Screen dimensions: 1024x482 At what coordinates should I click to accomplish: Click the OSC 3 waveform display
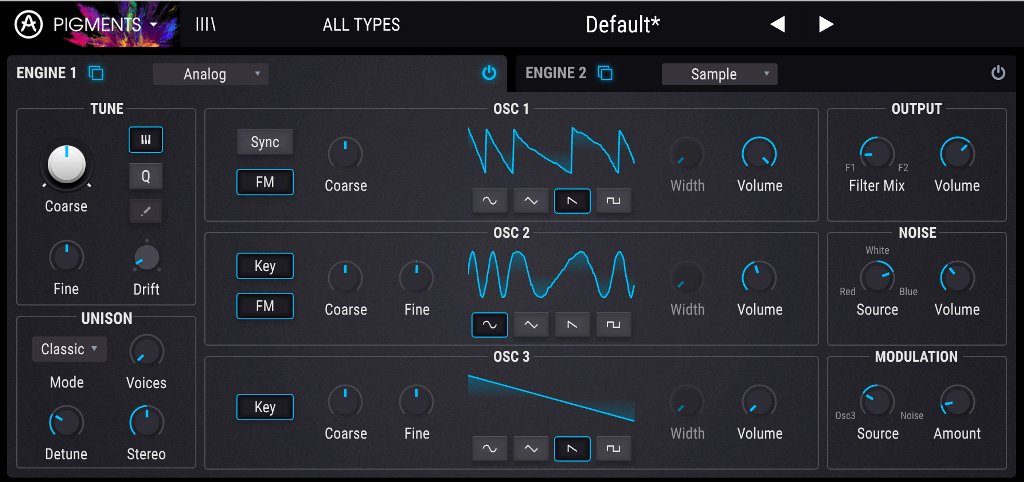(x=551, y=398)
